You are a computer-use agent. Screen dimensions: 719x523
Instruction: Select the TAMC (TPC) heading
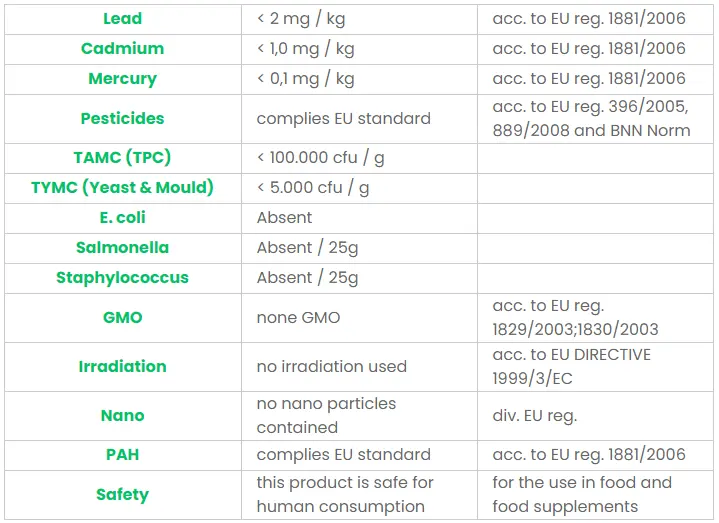[122, 158]
